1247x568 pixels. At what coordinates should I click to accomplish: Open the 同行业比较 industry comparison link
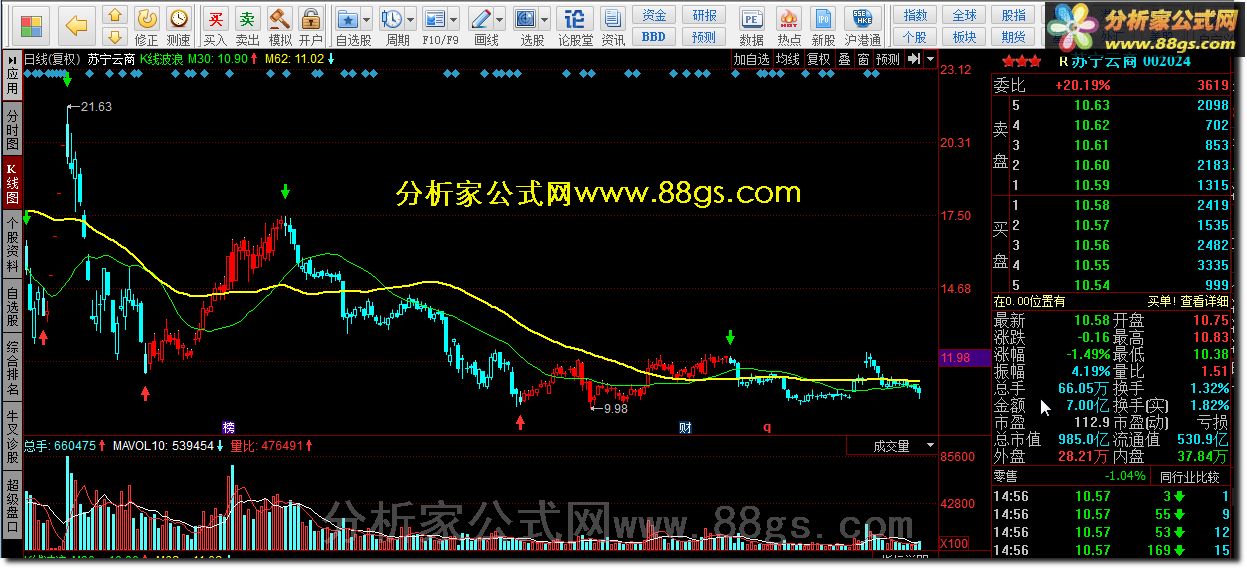[x=1190, y=476]
